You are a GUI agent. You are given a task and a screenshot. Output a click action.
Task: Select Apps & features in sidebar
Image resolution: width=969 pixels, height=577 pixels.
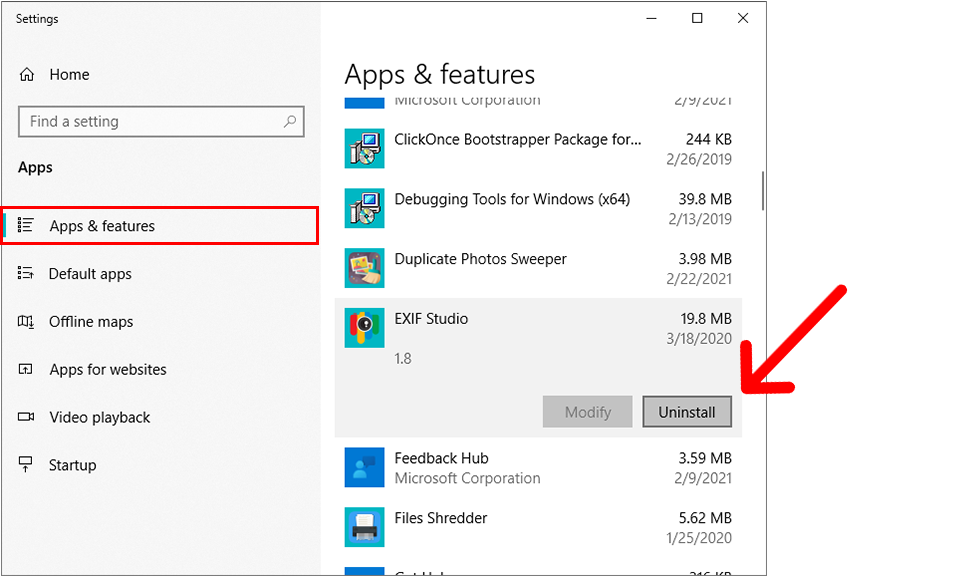point(160,225)
